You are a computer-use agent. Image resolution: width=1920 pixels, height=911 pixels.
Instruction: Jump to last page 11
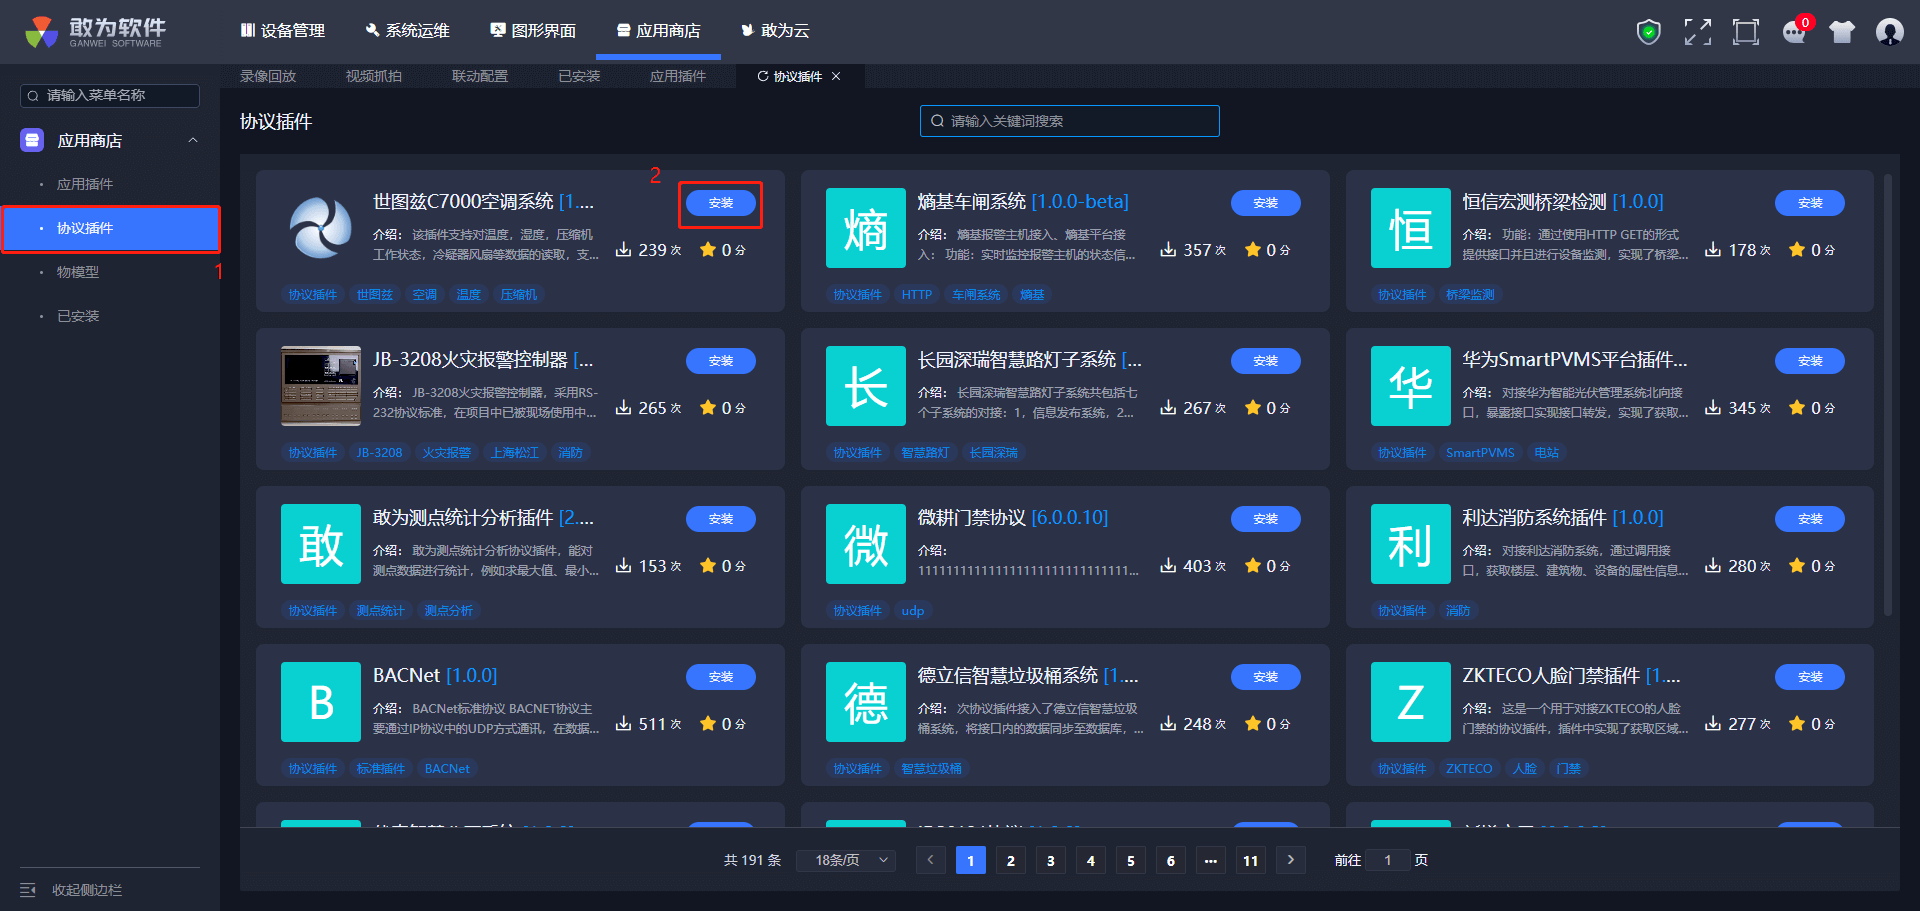pyautogui.click(x=1251, y=860)
